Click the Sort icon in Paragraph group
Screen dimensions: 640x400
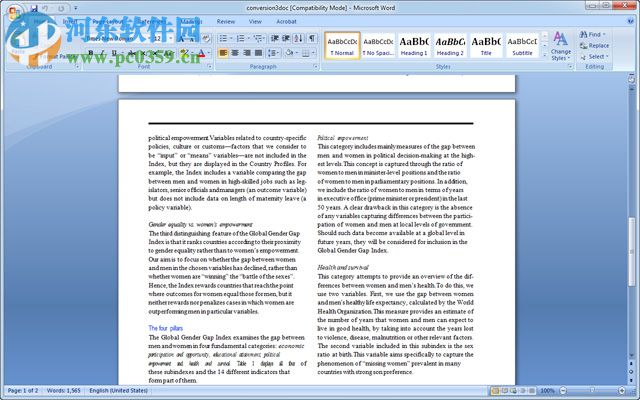(x=299, y=38)
